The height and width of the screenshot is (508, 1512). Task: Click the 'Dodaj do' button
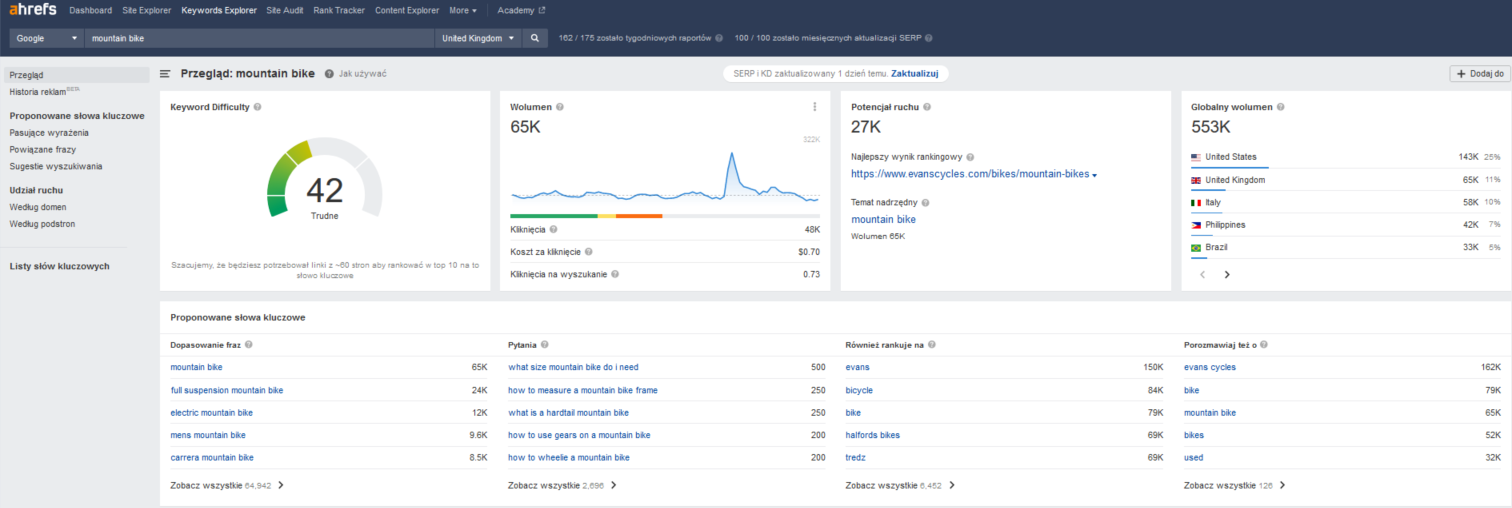click(1479, 74)
